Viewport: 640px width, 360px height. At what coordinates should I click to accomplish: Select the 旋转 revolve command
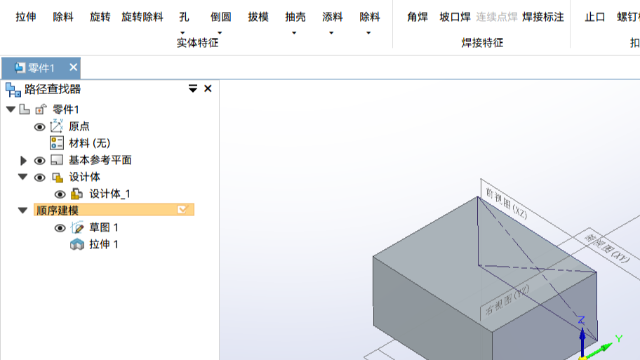point(100,17)
